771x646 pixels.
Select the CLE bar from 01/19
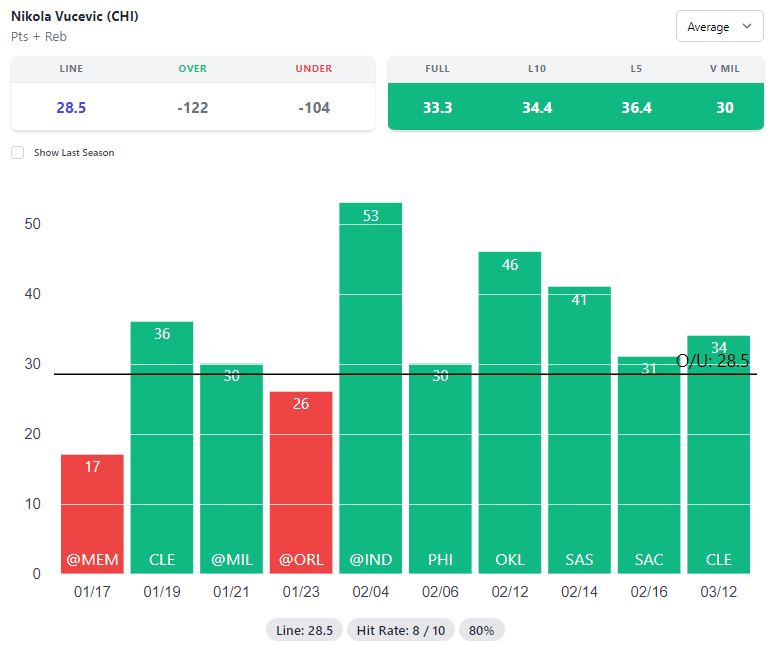coord(162,450)
